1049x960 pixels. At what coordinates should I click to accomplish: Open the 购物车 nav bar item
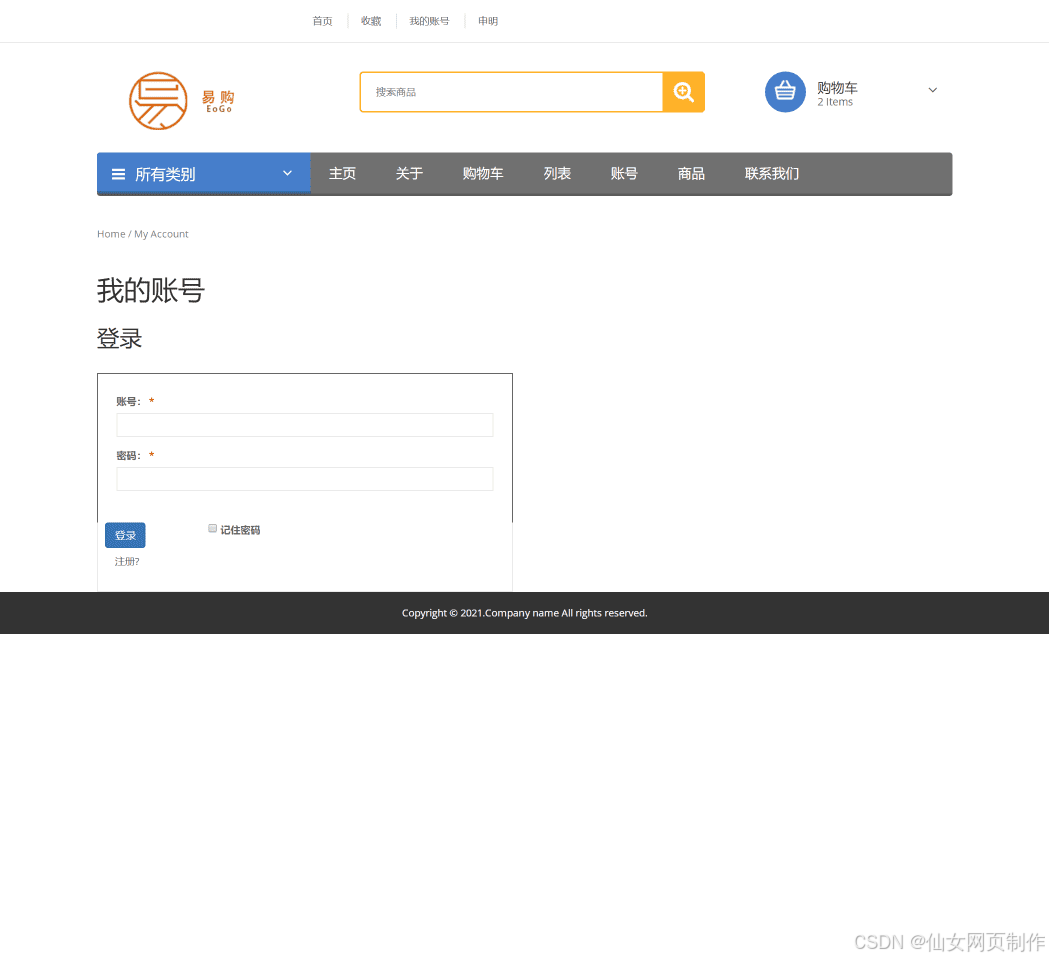[x=483, y=174]
